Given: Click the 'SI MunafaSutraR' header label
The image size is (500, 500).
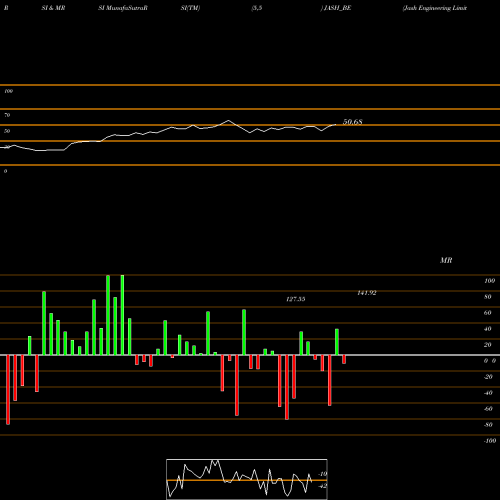Looking at the screenshot, I should tap(123, 8).
